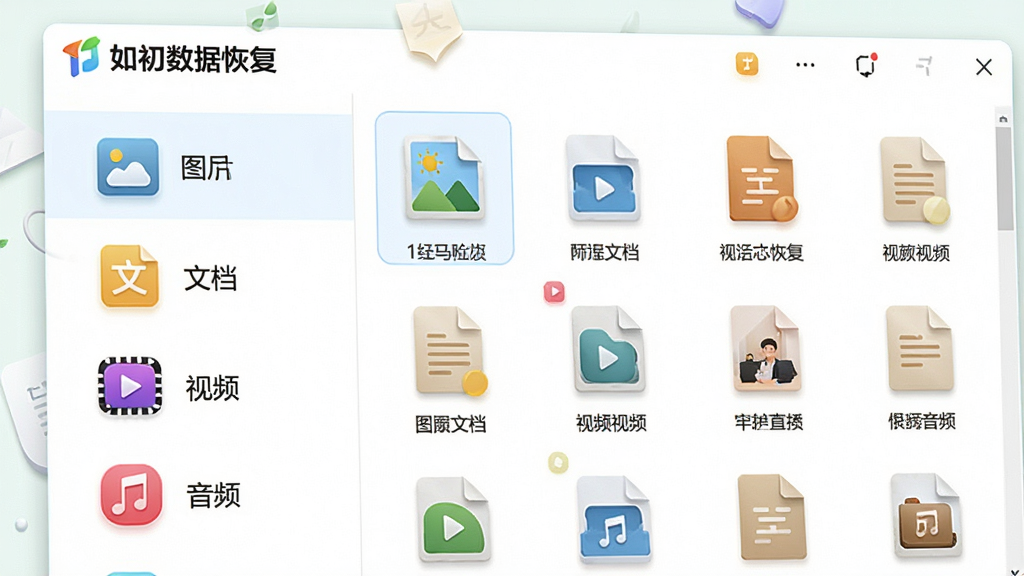Screen dimensions: 1024x576
Task: Click the label under the landscape picture icon
Action: coord(446,251)
